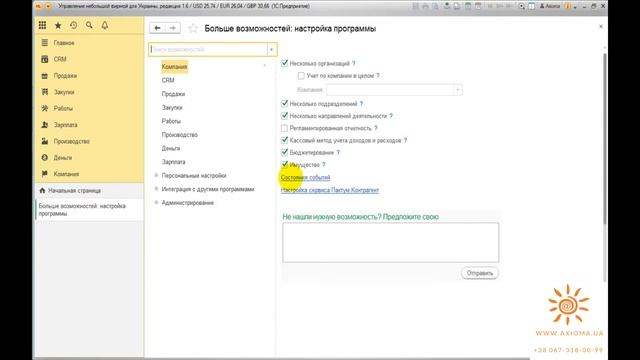Select Производство in settings list
640x360 pixels.
pos(180,135)
